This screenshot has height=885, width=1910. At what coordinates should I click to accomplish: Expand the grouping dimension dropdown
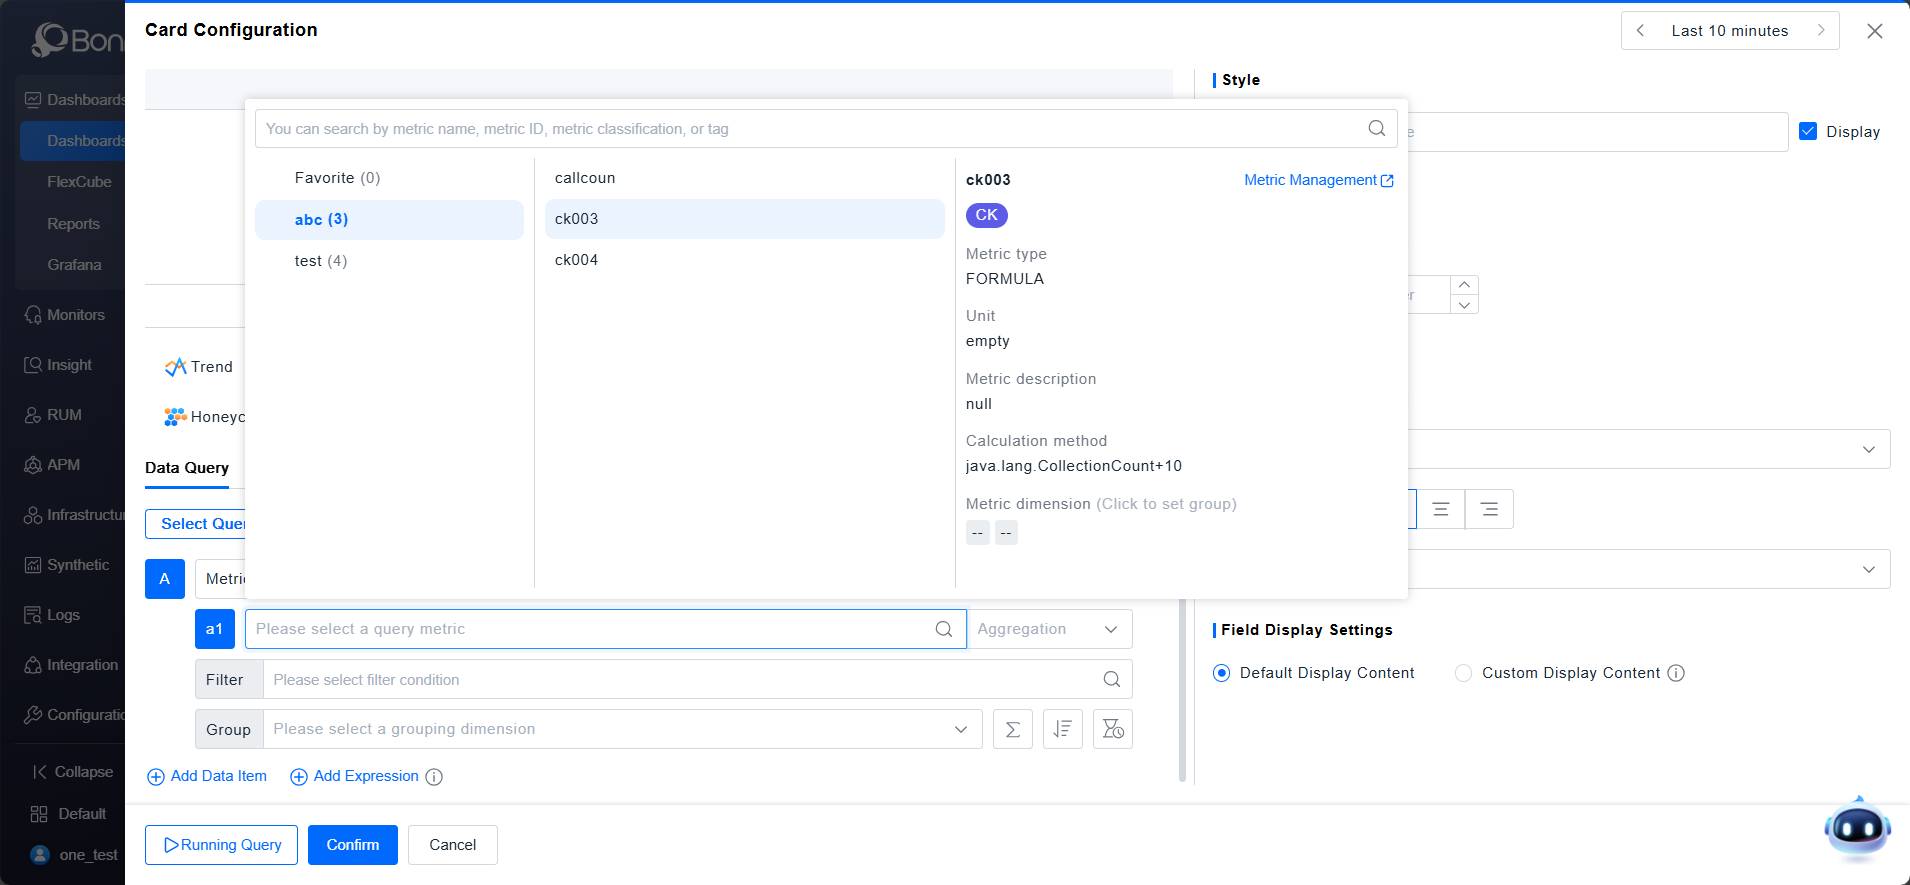click(960, 729)
